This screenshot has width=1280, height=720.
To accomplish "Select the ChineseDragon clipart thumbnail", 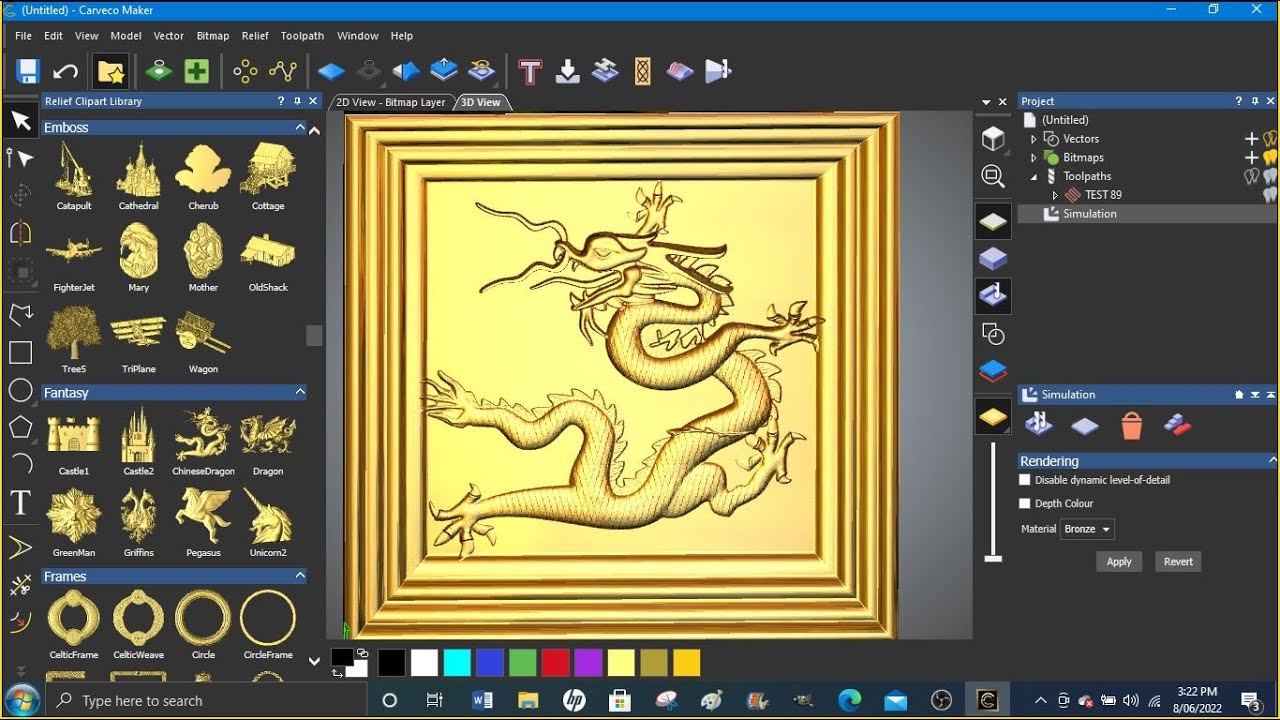I will click(203, 441).
